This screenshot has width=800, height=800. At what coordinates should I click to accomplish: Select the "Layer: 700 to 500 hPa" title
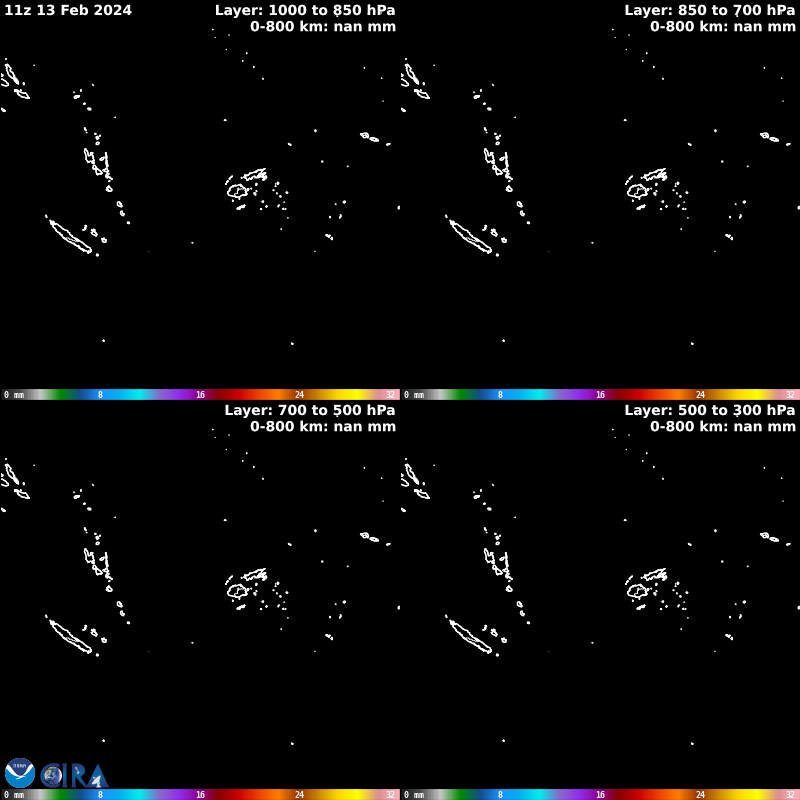310,410
